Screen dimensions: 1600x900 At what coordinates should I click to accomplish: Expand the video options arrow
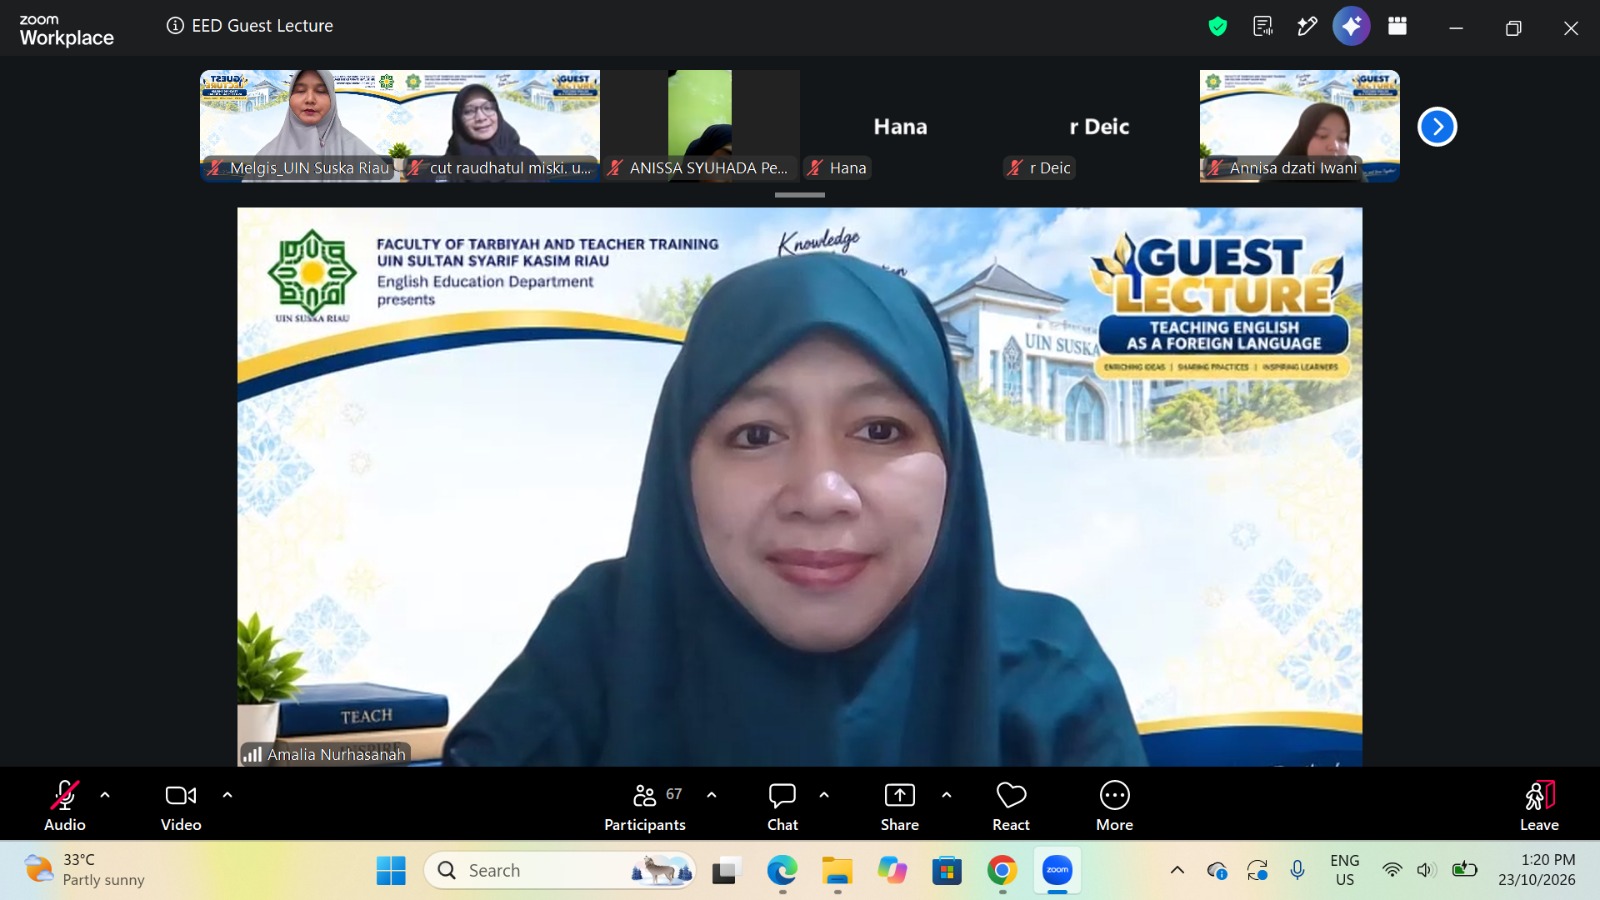[x=227, y=795]
